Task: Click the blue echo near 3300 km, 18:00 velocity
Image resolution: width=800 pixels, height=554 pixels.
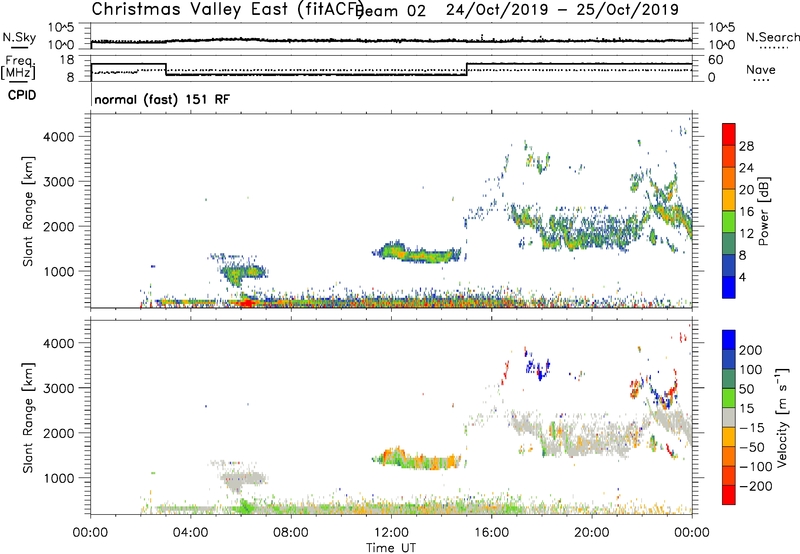Action: (x=538, y=368)
